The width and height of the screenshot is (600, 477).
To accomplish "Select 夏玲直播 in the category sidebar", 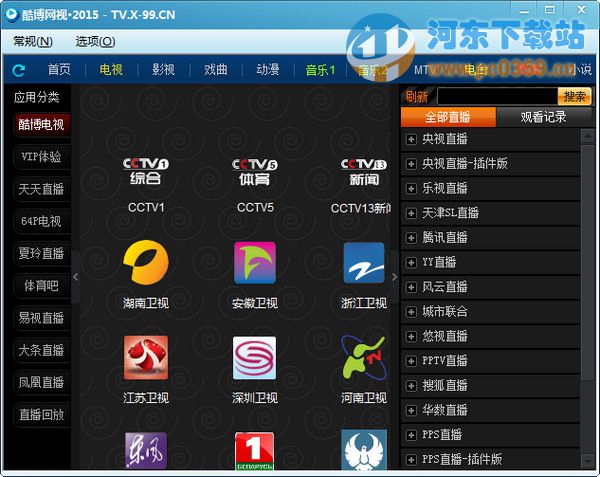I will (x=41, y=253).
